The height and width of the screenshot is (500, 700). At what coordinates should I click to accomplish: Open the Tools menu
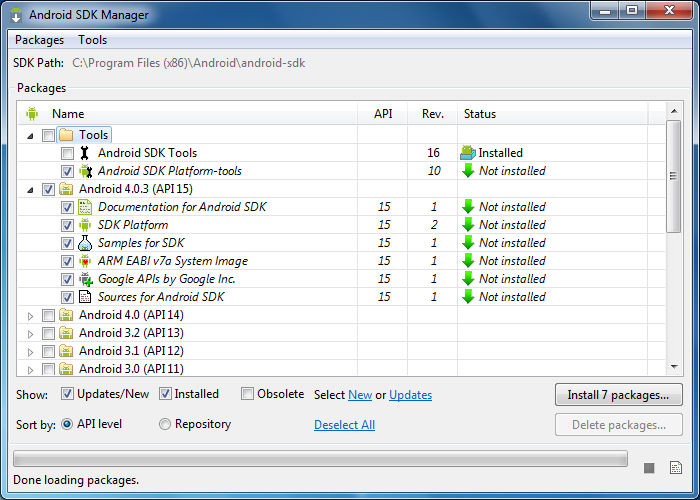(92, 40)
